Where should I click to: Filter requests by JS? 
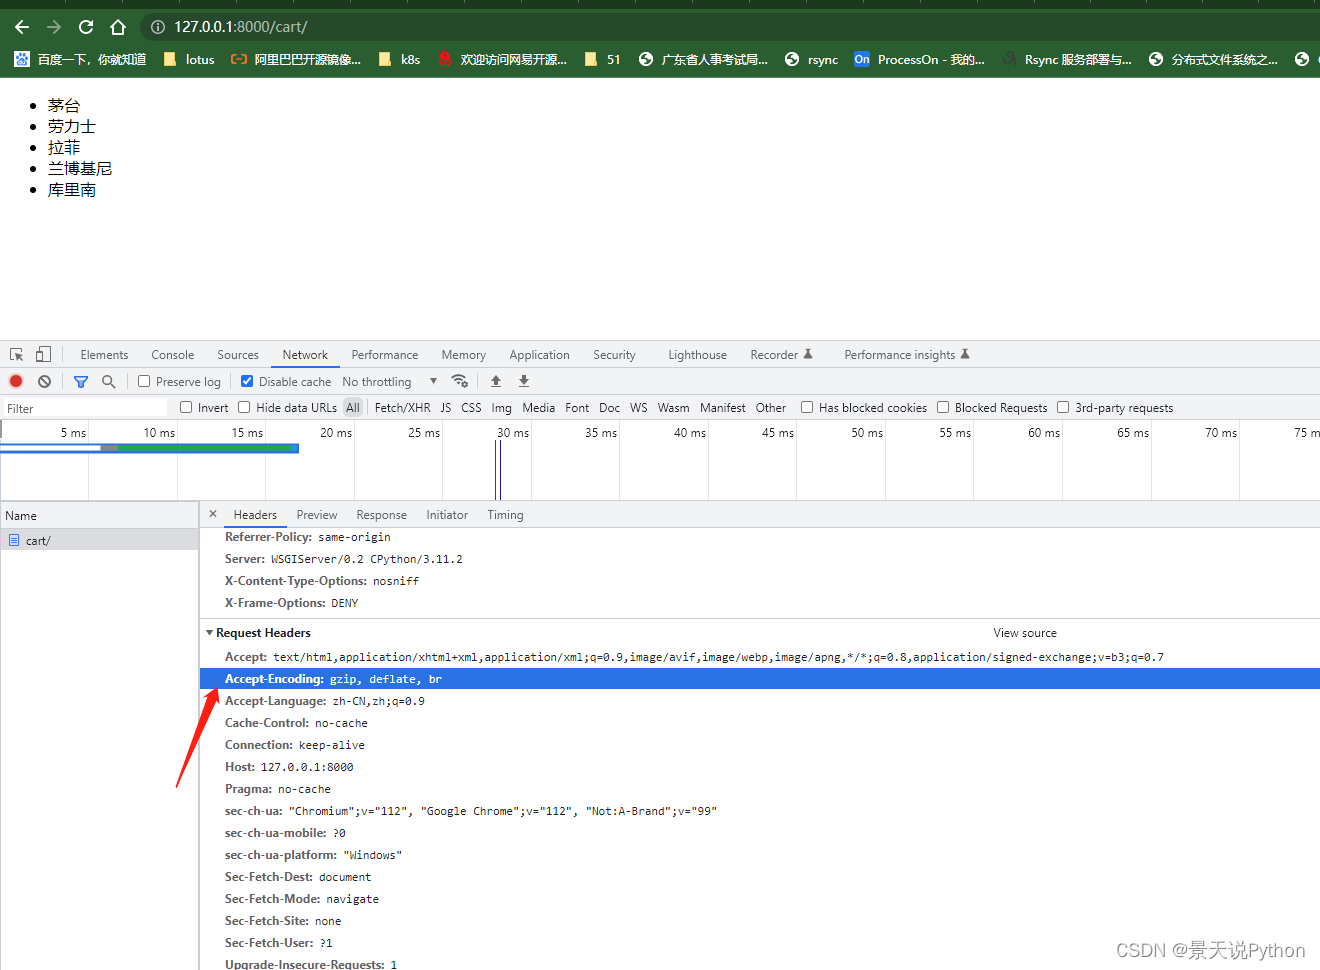click(446, 407)
